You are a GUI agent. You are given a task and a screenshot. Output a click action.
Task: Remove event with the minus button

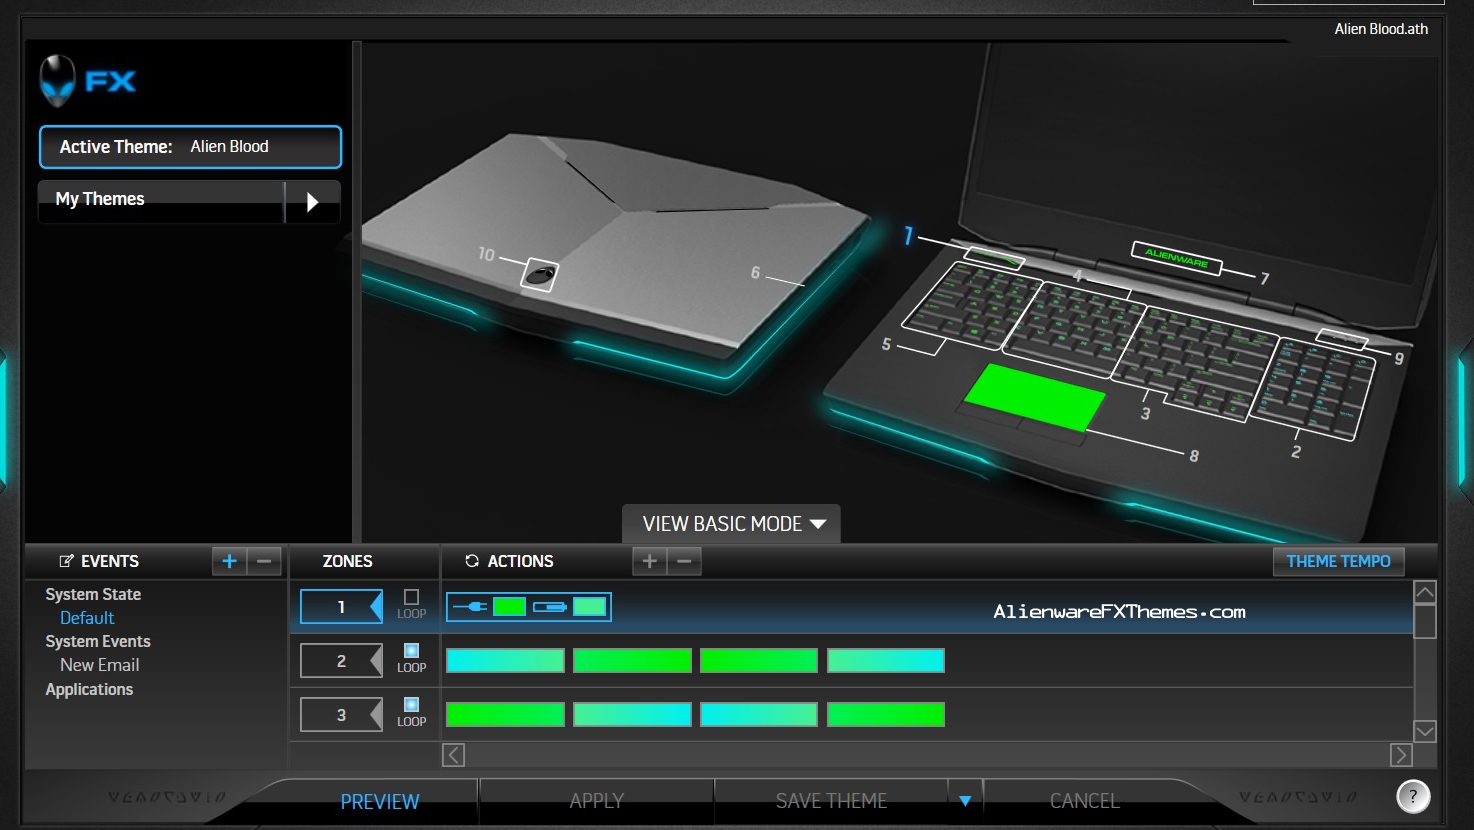[264, 561]
